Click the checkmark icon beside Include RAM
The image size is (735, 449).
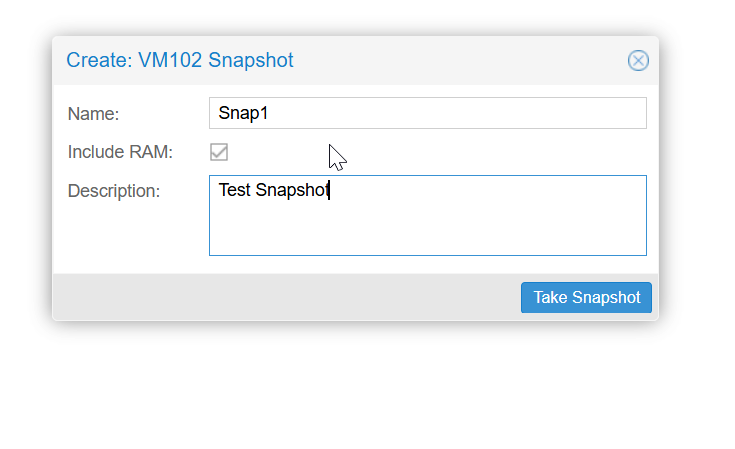point(219,152)
